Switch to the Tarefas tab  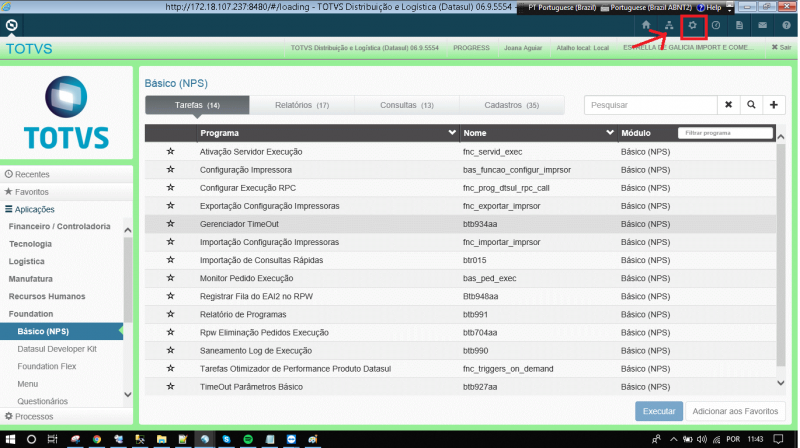(x=197, y=105)
